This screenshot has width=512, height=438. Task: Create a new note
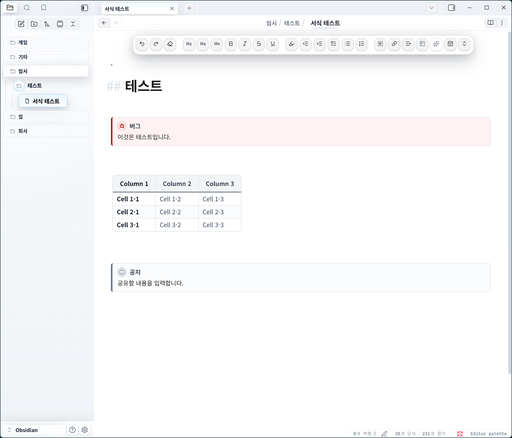pos(21,24)
